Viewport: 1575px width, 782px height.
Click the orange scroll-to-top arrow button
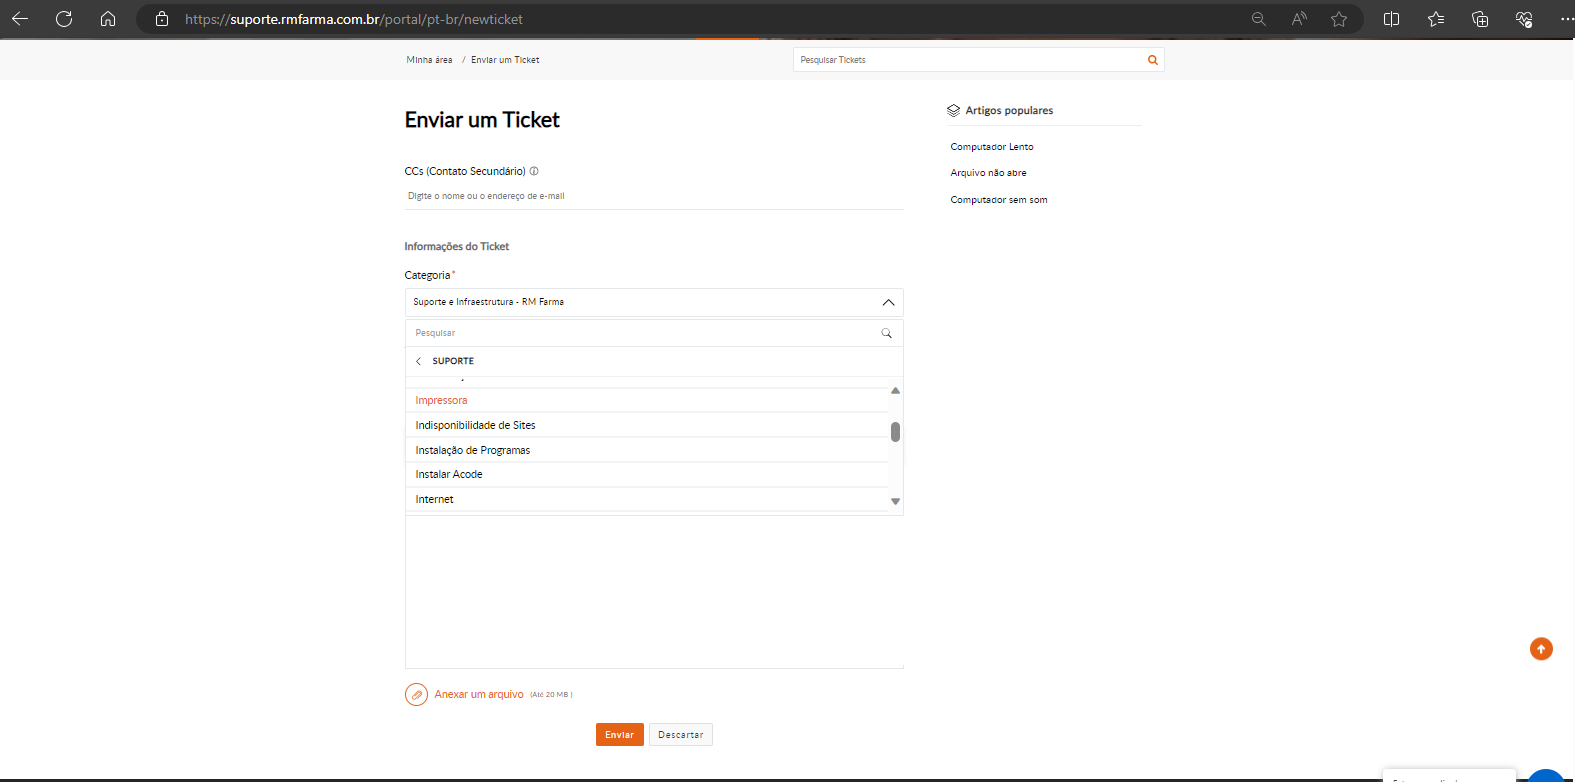click(1541, 649)
